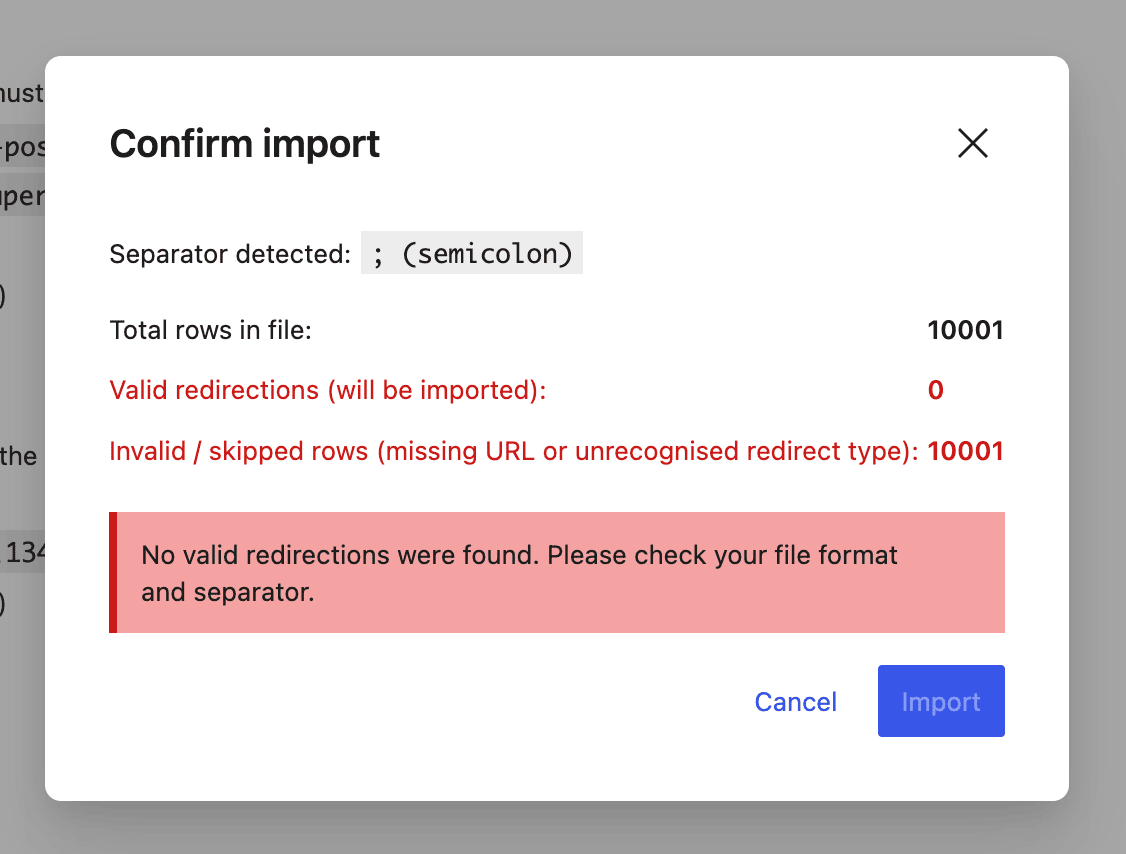Click the 'the' text visible at left edge

(19, 456)
